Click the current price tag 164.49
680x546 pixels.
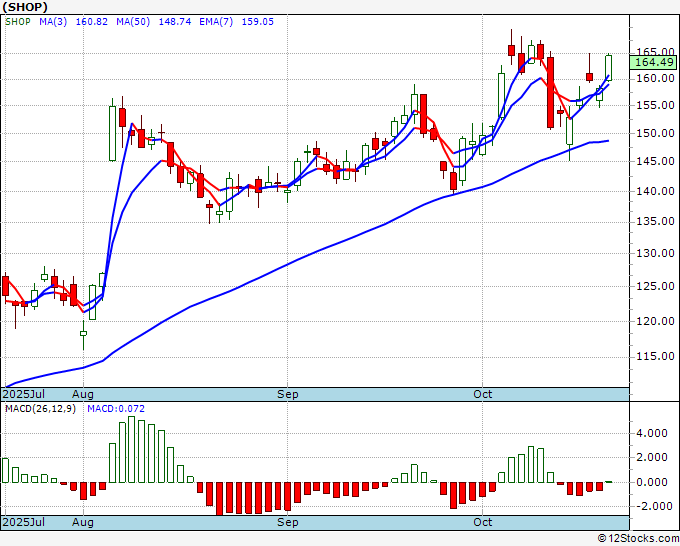pyautogui.click(x=654, y=62)
